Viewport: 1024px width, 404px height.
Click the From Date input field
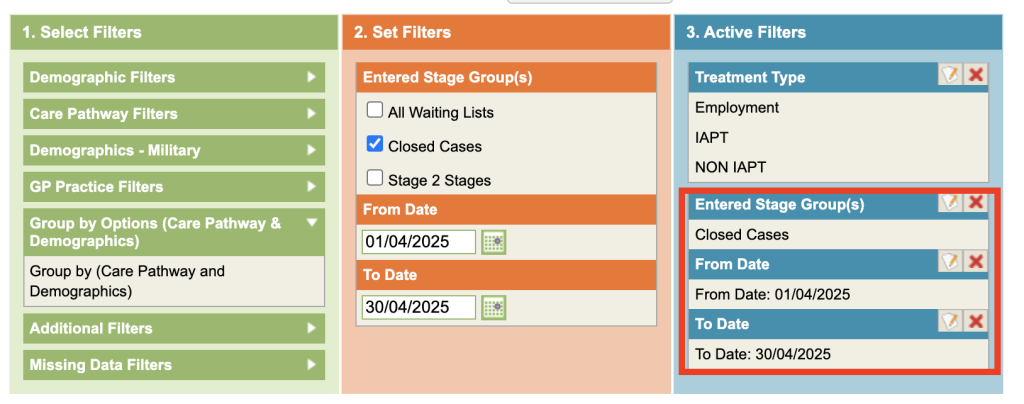click(419, 242)
